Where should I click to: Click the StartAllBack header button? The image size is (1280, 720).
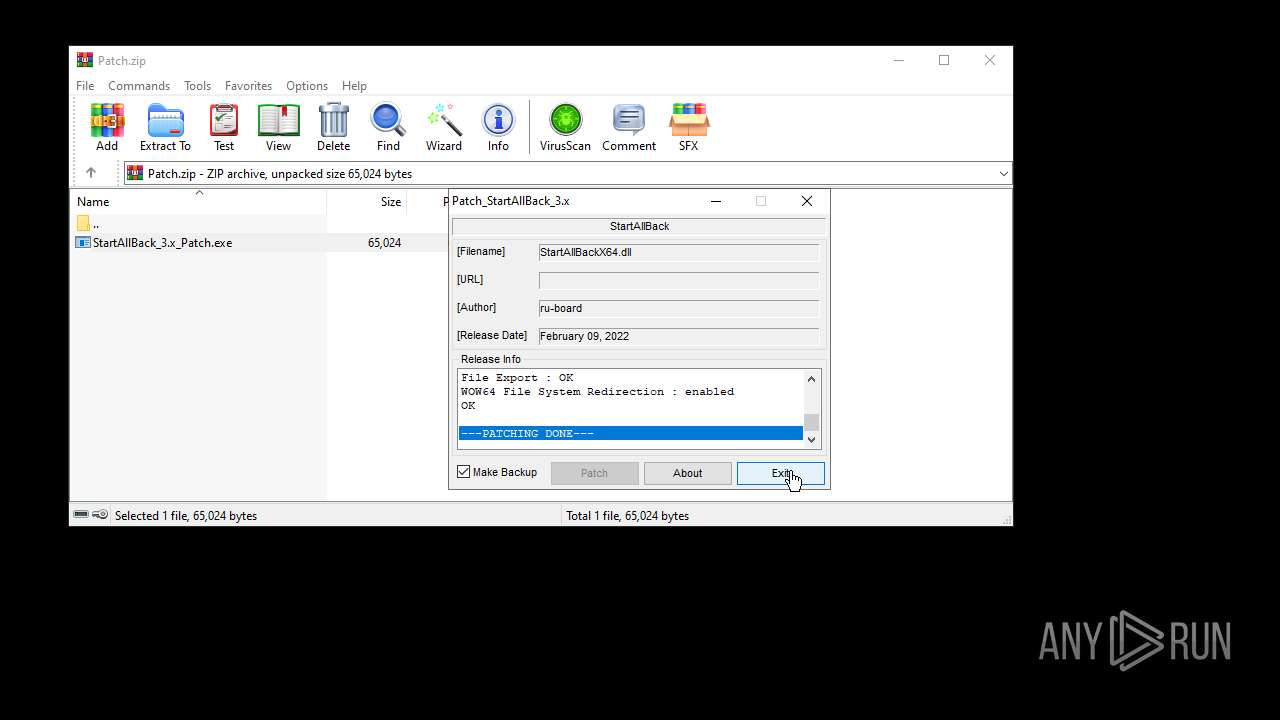639,226
